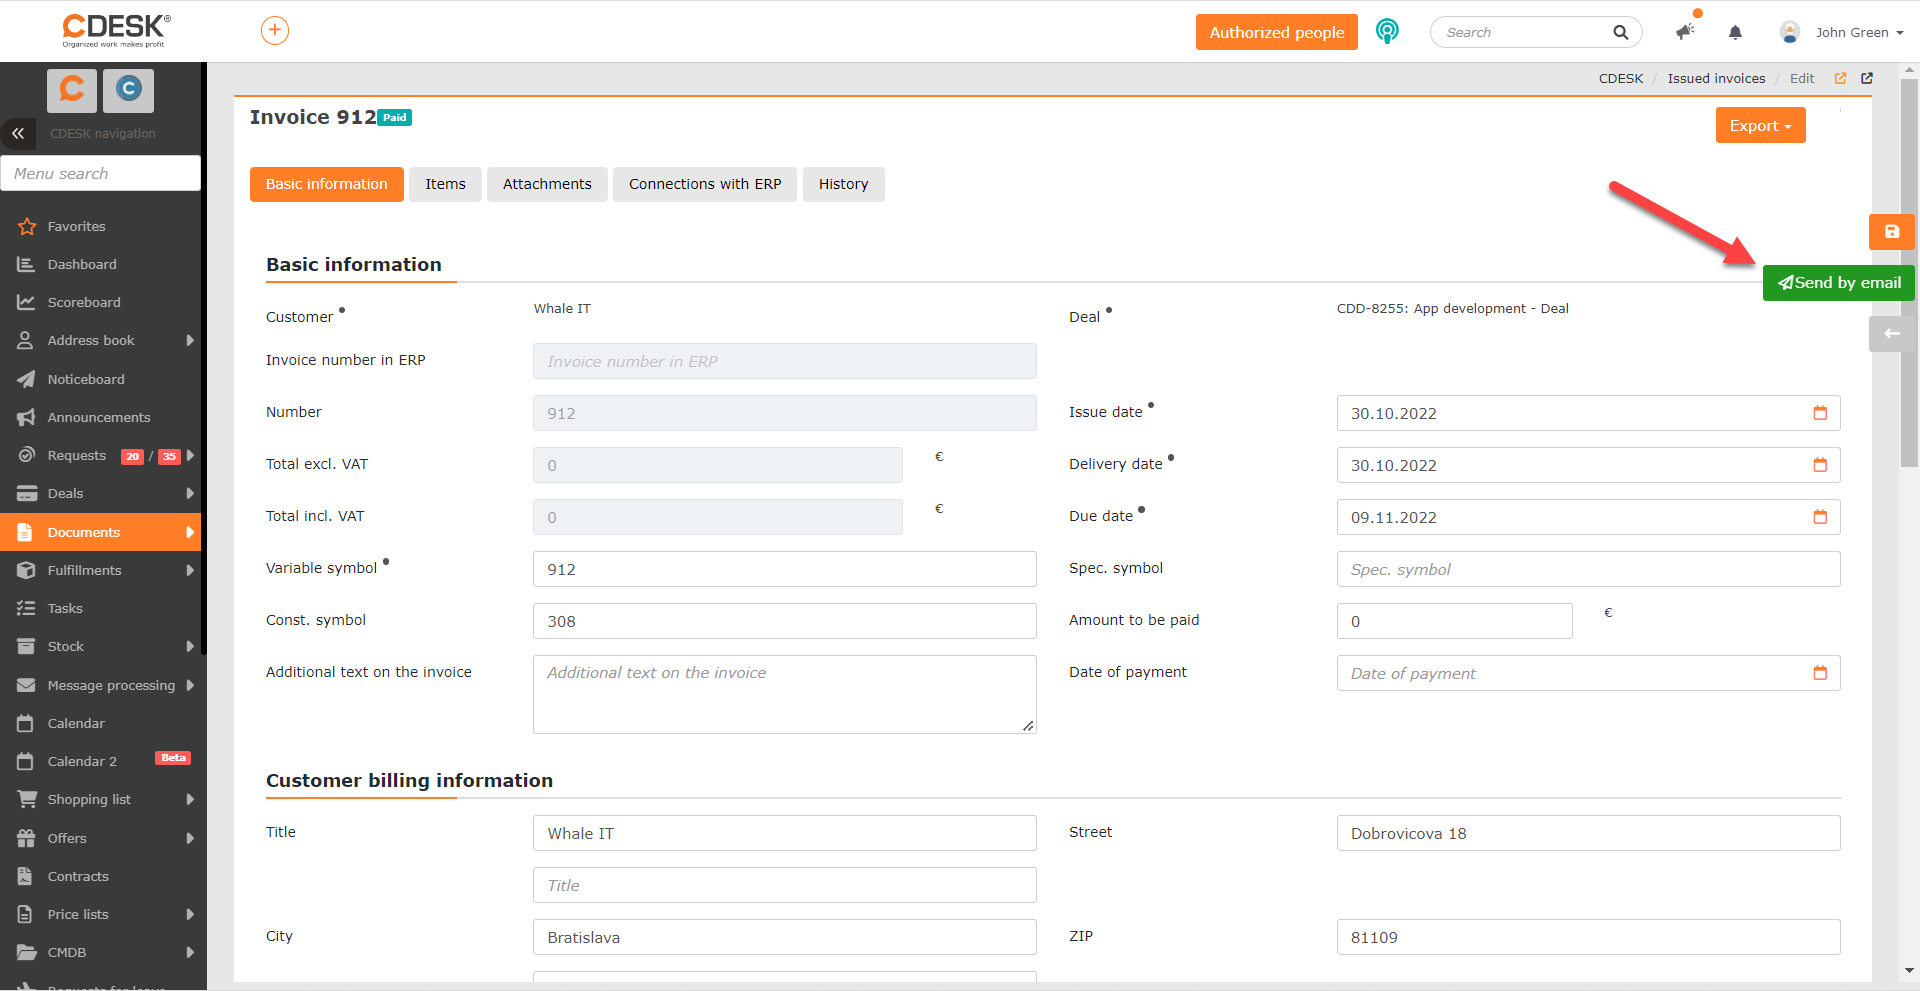Click the Spec. symbol field
This screenshot has height=991, width=1920.
tap(1589, 569)
